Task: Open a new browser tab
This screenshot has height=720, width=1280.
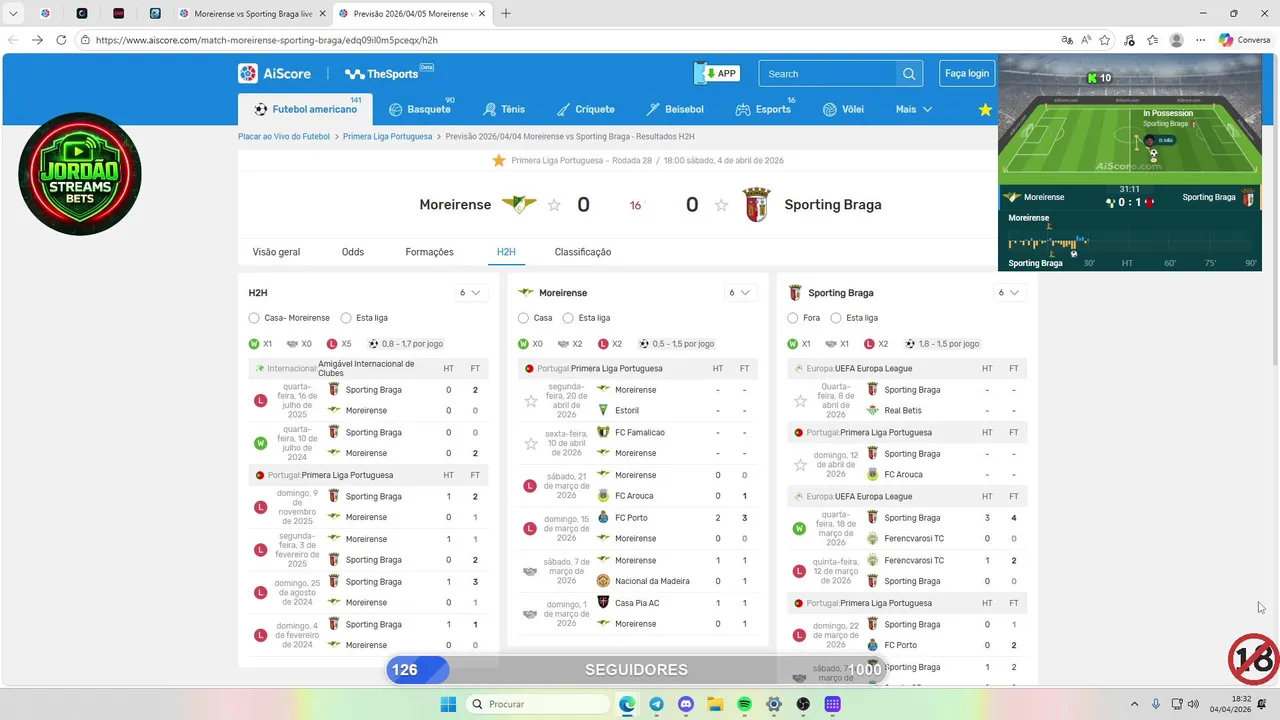Action: tap(506, 14)
